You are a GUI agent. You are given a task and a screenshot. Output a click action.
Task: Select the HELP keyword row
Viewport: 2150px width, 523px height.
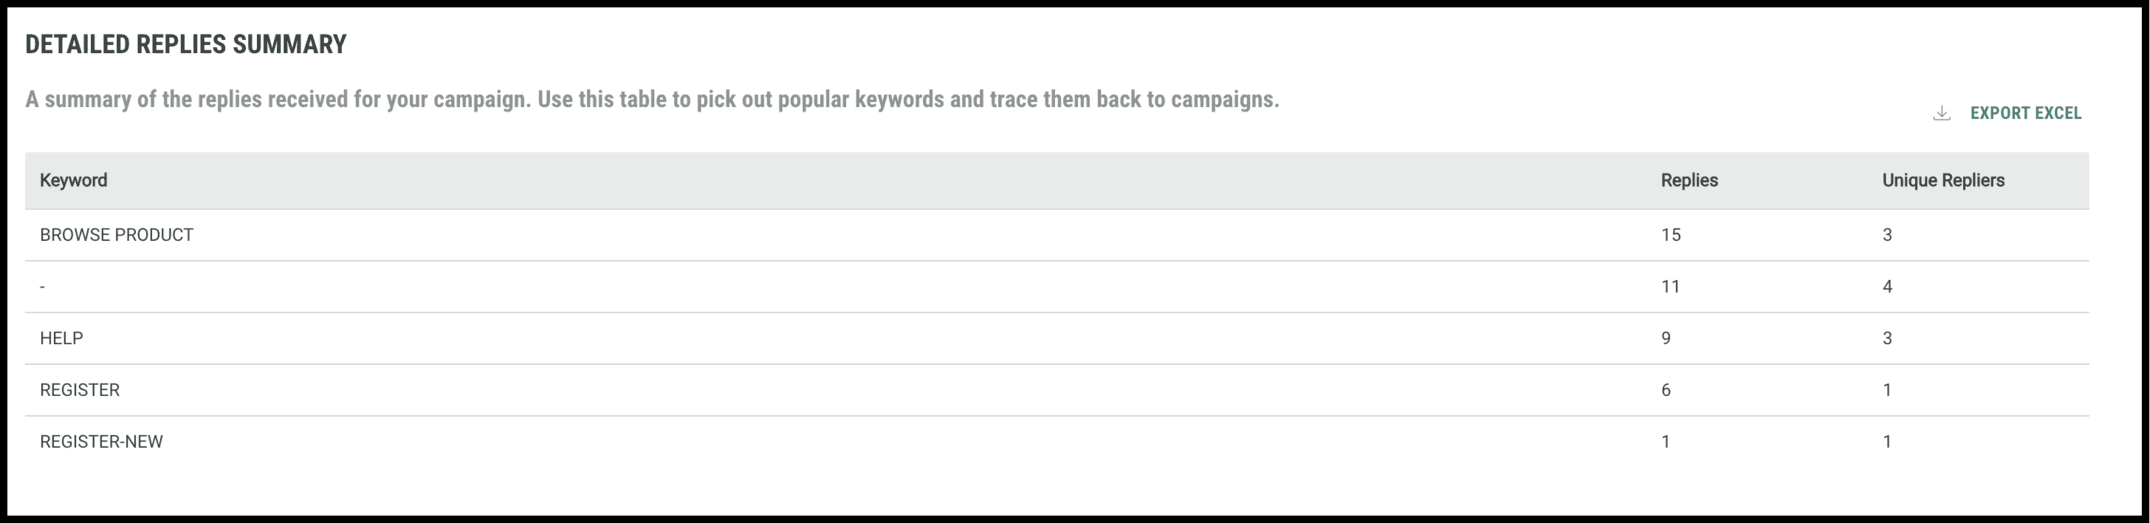[x=61, y=339]
